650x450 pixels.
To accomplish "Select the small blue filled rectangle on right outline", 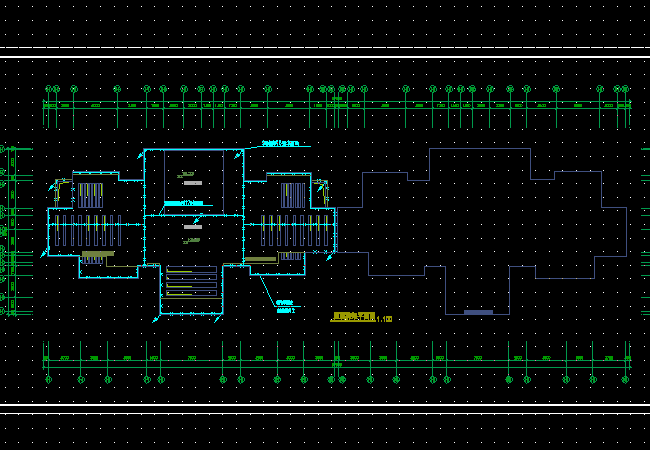I will tap(479, 313).
